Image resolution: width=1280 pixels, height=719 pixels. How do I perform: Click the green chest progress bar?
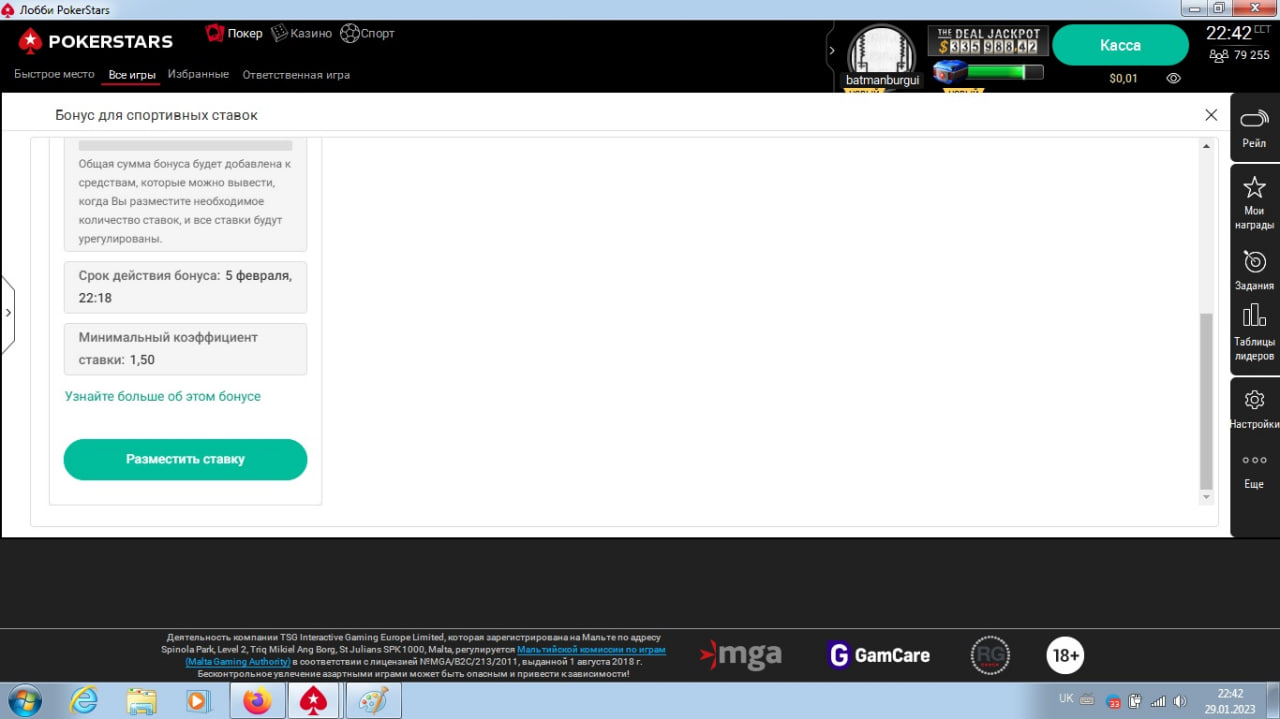pyautogui.click(x=1005, y=72)
